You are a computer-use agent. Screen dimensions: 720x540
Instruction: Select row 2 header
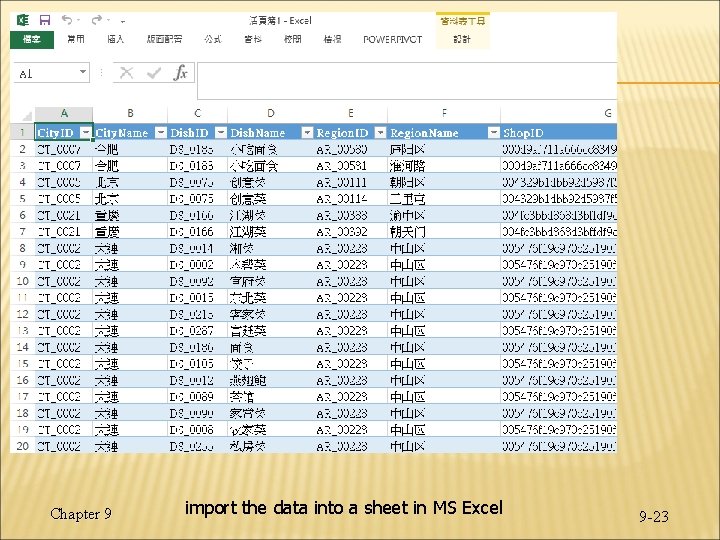pos(22,149)
